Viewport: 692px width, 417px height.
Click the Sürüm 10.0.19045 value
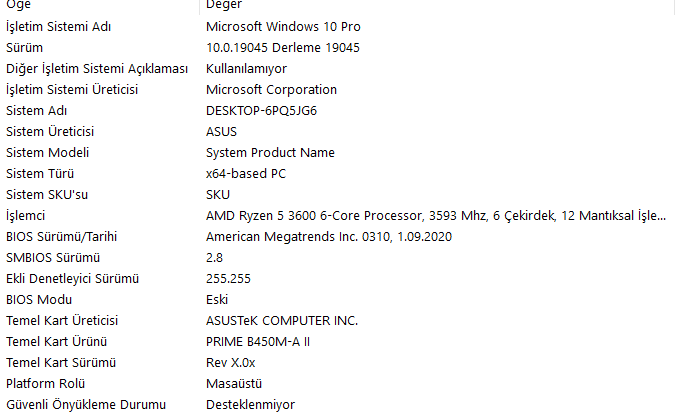(x=282, y=48)
